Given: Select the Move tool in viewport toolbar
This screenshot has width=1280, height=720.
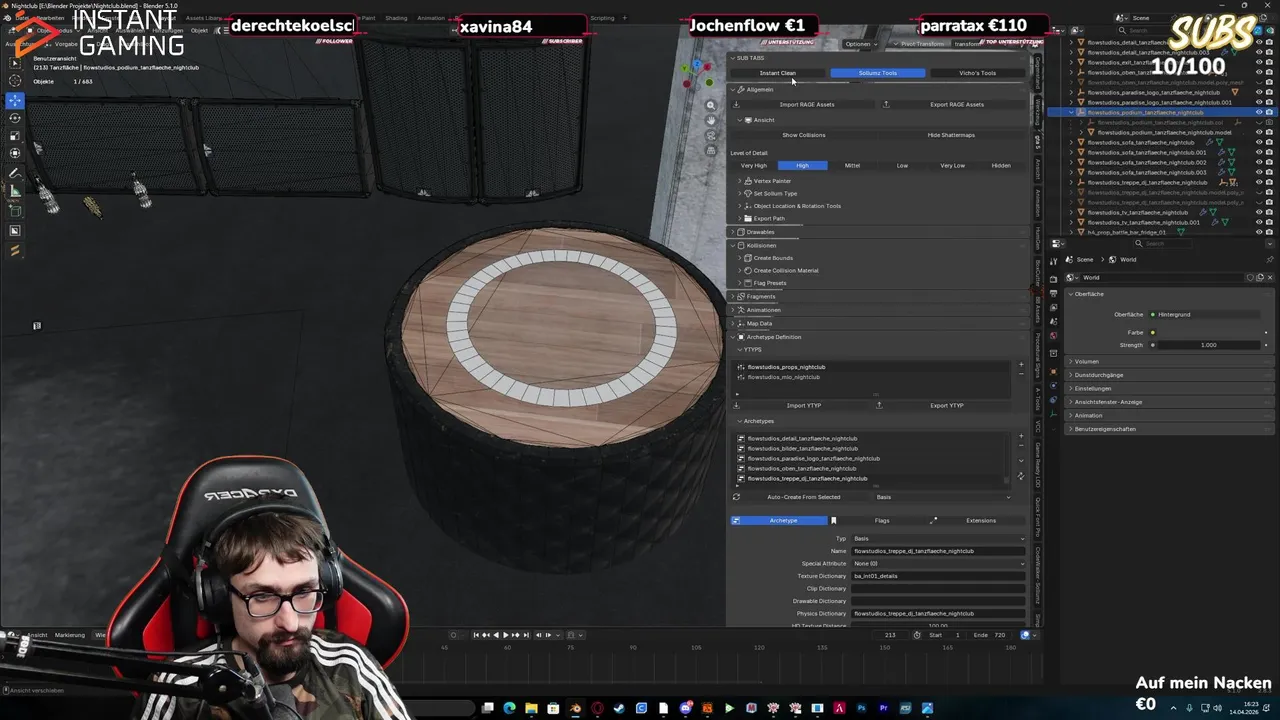Looking at the screenshot, I should coord(15,100).
